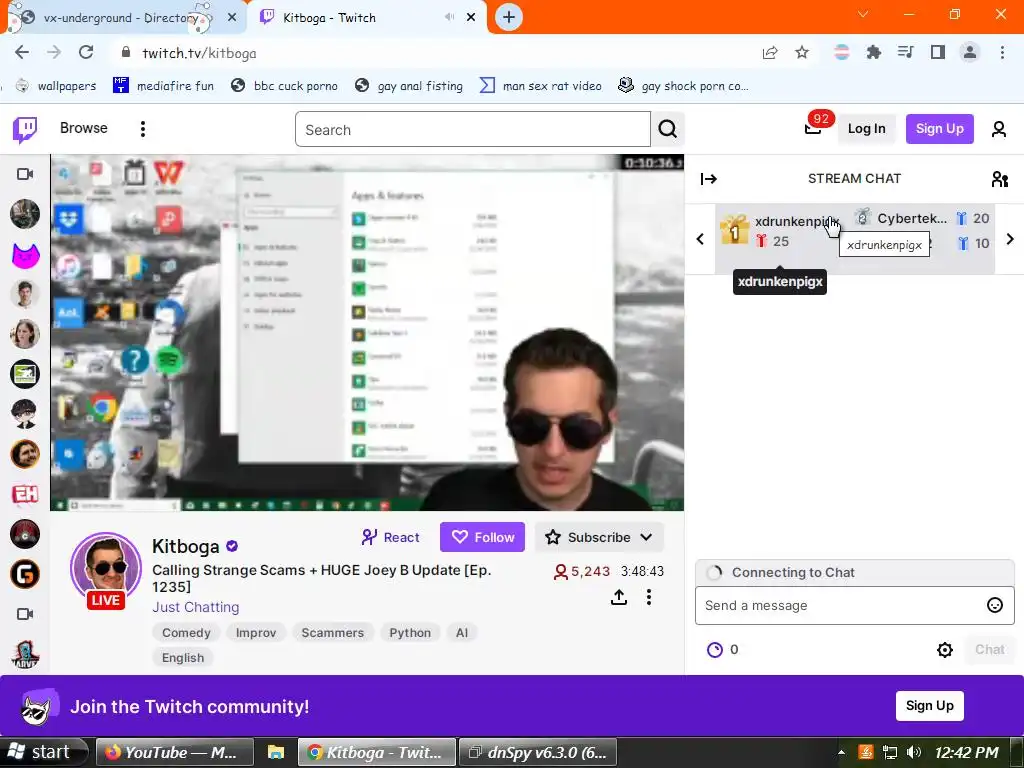This screenshot has height=768, width=1024.
Task: Click the header Sign Up button
Action: tap(939, 129)
